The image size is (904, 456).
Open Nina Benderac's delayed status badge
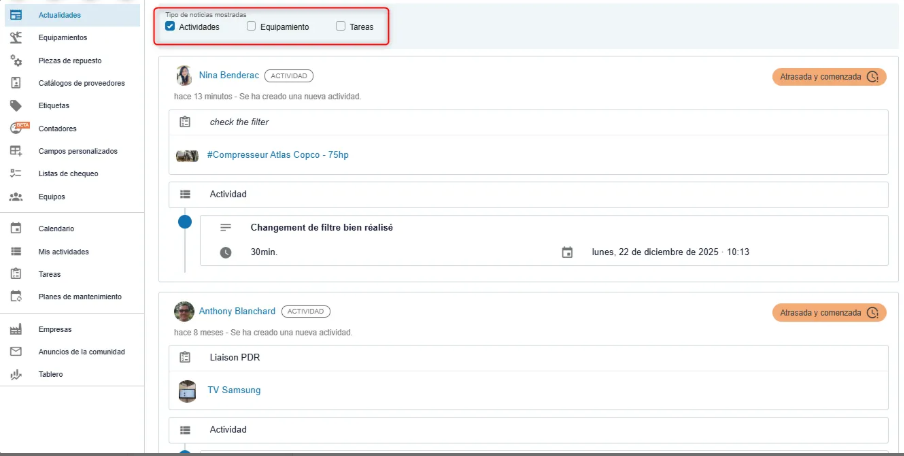(828, 77)
